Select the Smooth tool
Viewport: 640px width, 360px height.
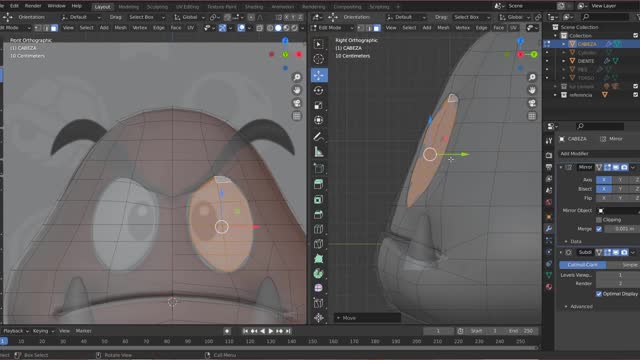319,288
